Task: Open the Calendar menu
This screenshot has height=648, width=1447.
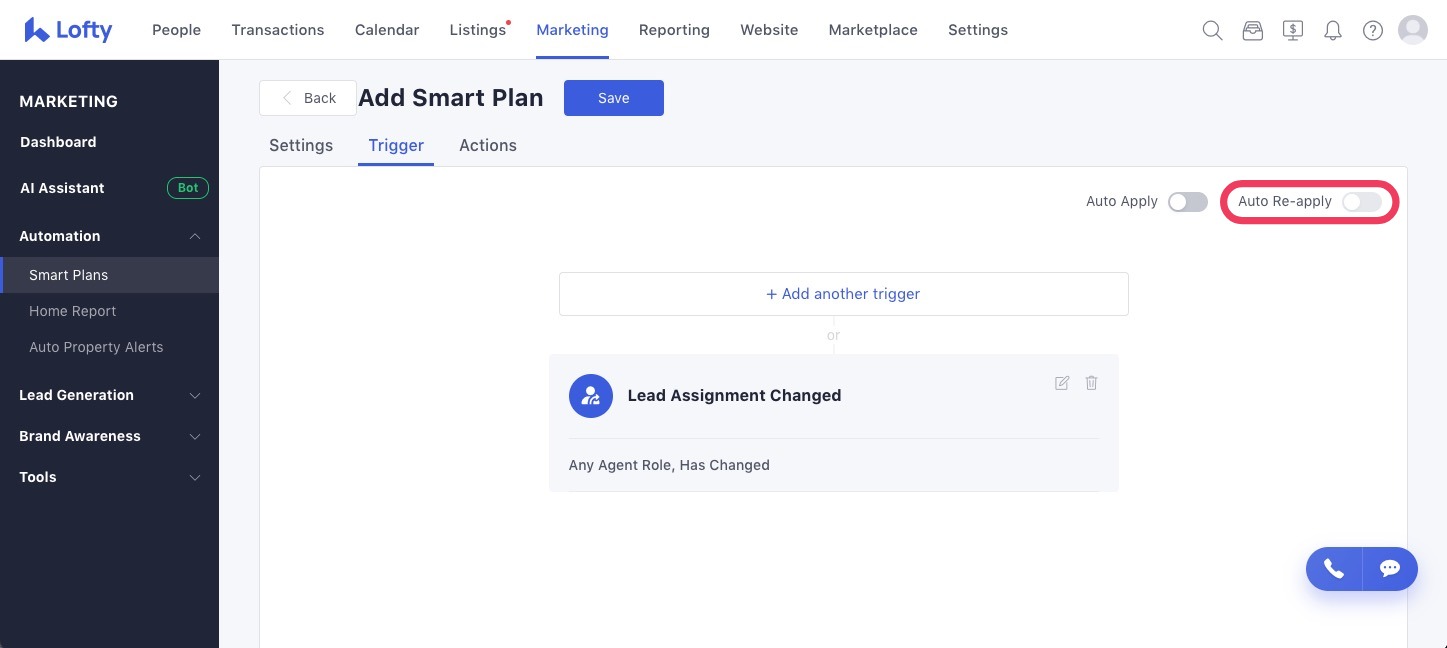Action: pos(387,30)
